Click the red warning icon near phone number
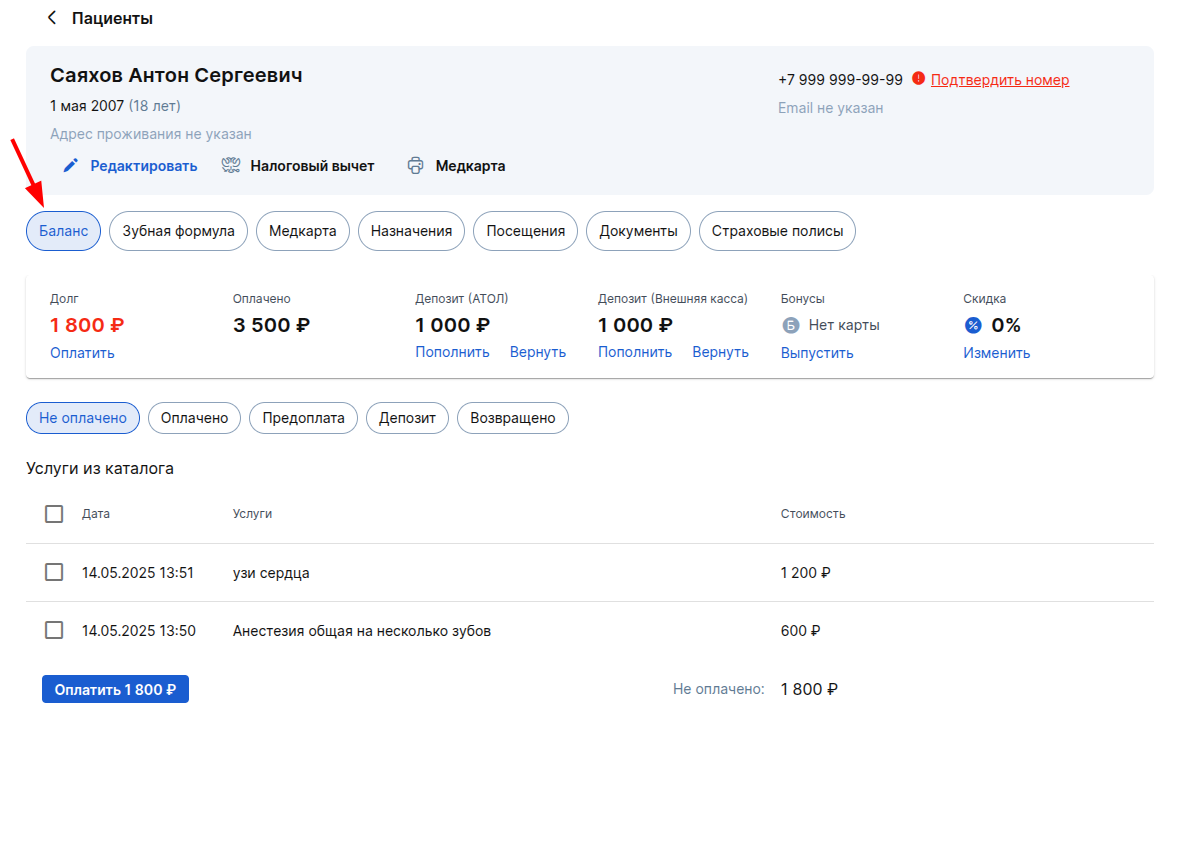The width and height of the screenshot is (1177, 854). click(918, 78)
